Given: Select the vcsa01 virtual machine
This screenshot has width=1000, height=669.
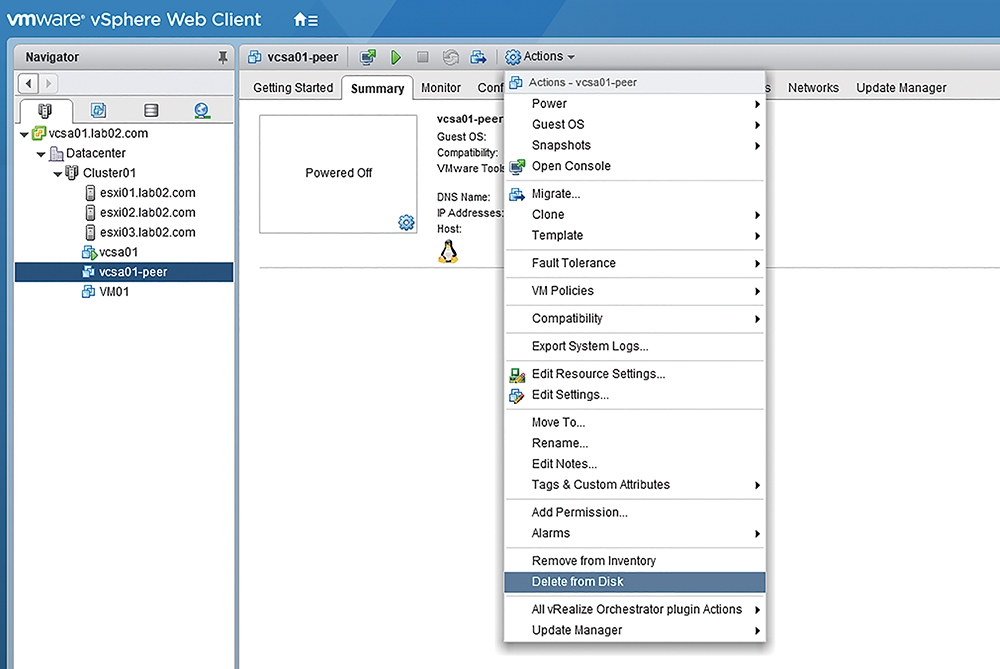Looking at the screenshot, I should pyautogui.click(x=118, y=253).
